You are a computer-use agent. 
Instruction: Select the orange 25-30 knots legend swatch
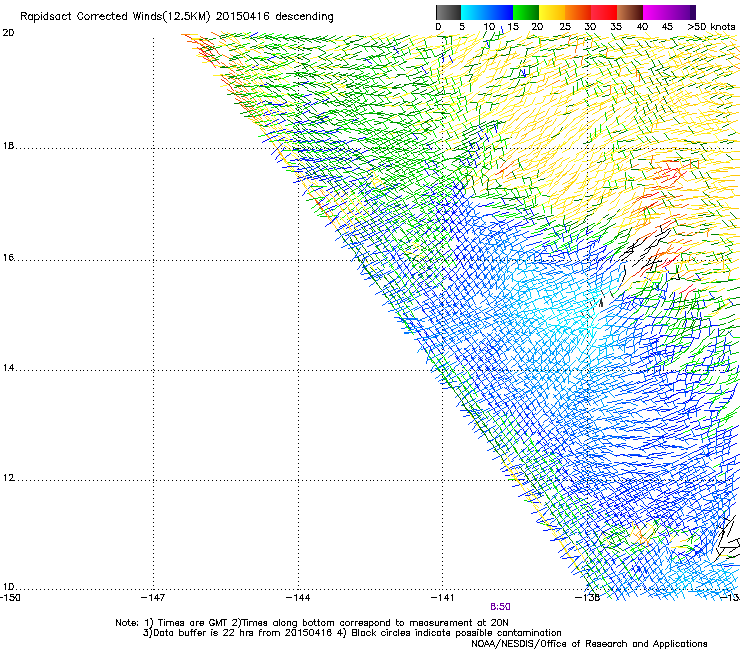(x=578, y=12)
